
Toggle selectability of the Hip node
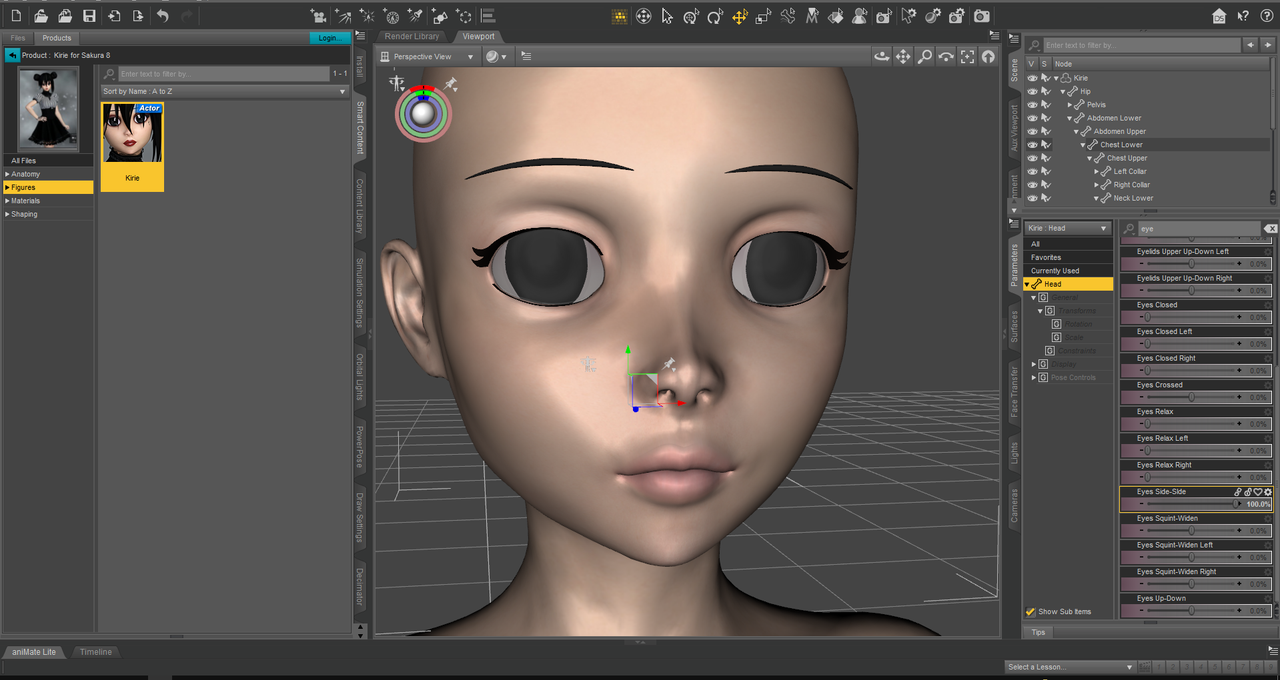tap(1046, 91)
